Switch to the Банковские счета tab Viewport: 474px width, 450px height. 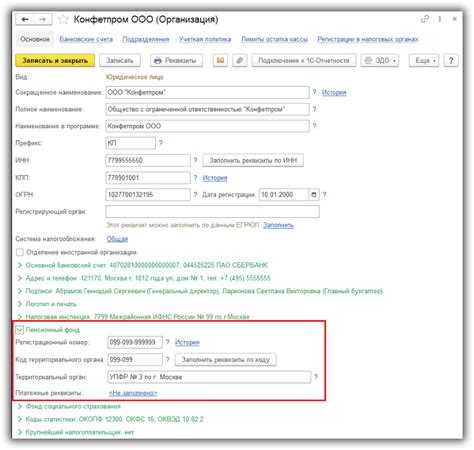tap(86, 39)
